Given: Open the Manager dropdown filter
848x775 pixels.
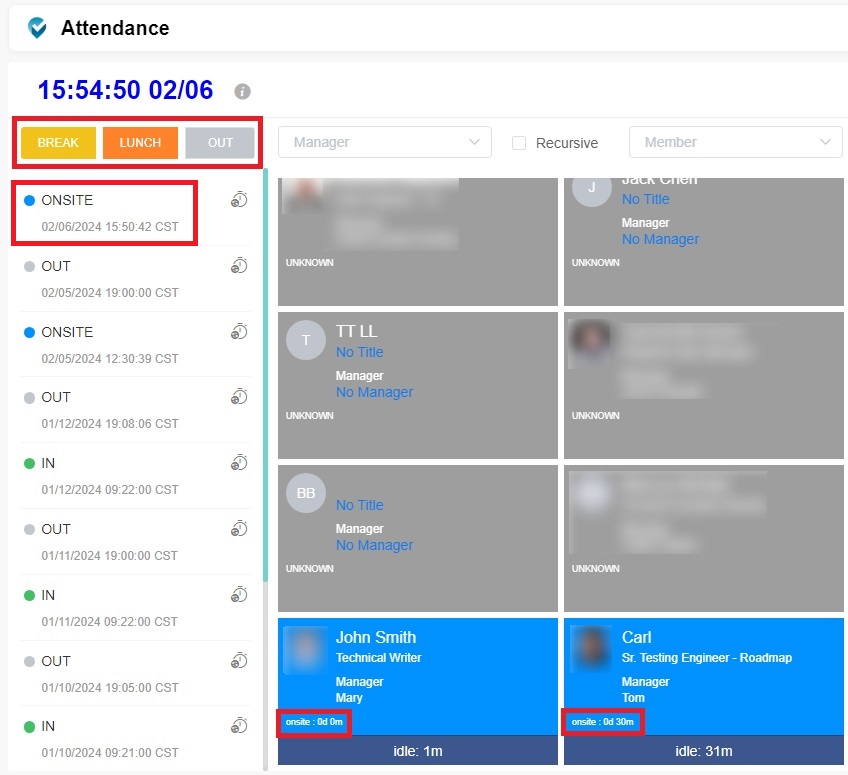Looking at the screenshot, I should (384, 142).
